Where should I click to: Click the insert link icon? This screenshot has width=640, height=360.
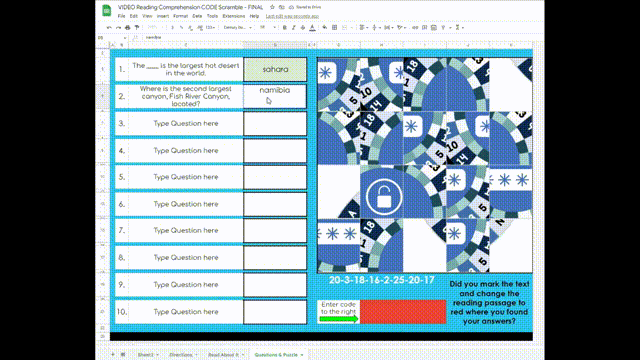415,28
